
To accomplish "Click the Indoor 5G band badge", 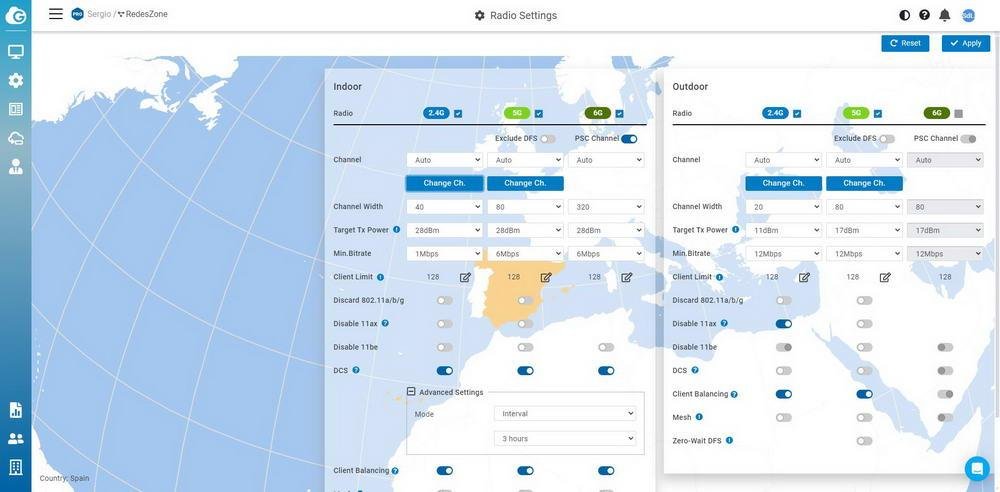I will pos(517,113).
